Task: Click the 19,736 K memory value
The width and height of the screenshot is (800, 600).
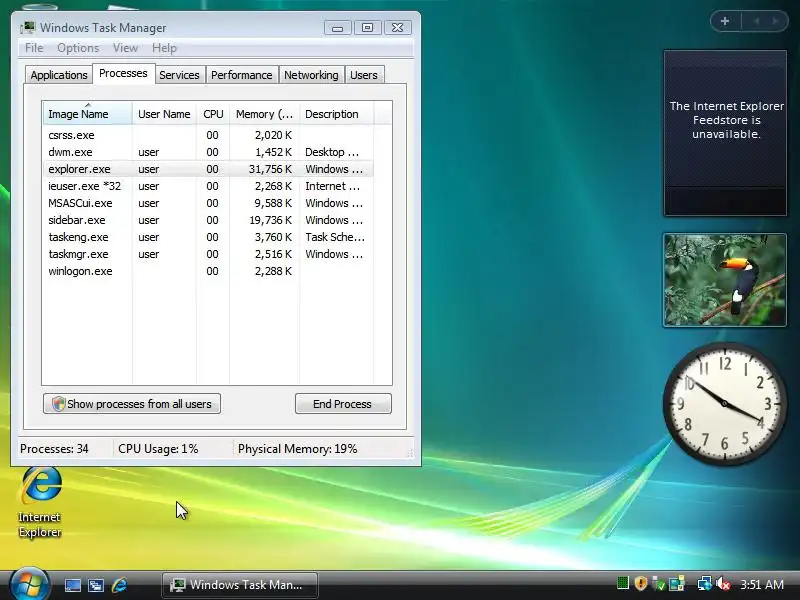Action: [x=270, y=220]
